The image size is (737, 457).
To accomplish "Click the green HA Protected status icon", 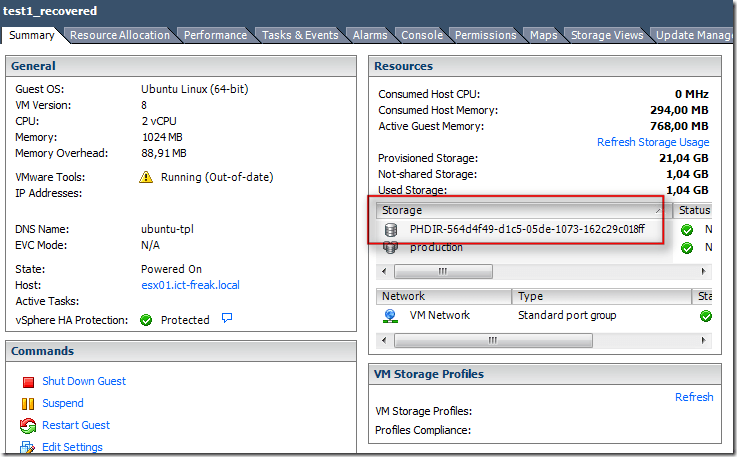I will [146, 320].
